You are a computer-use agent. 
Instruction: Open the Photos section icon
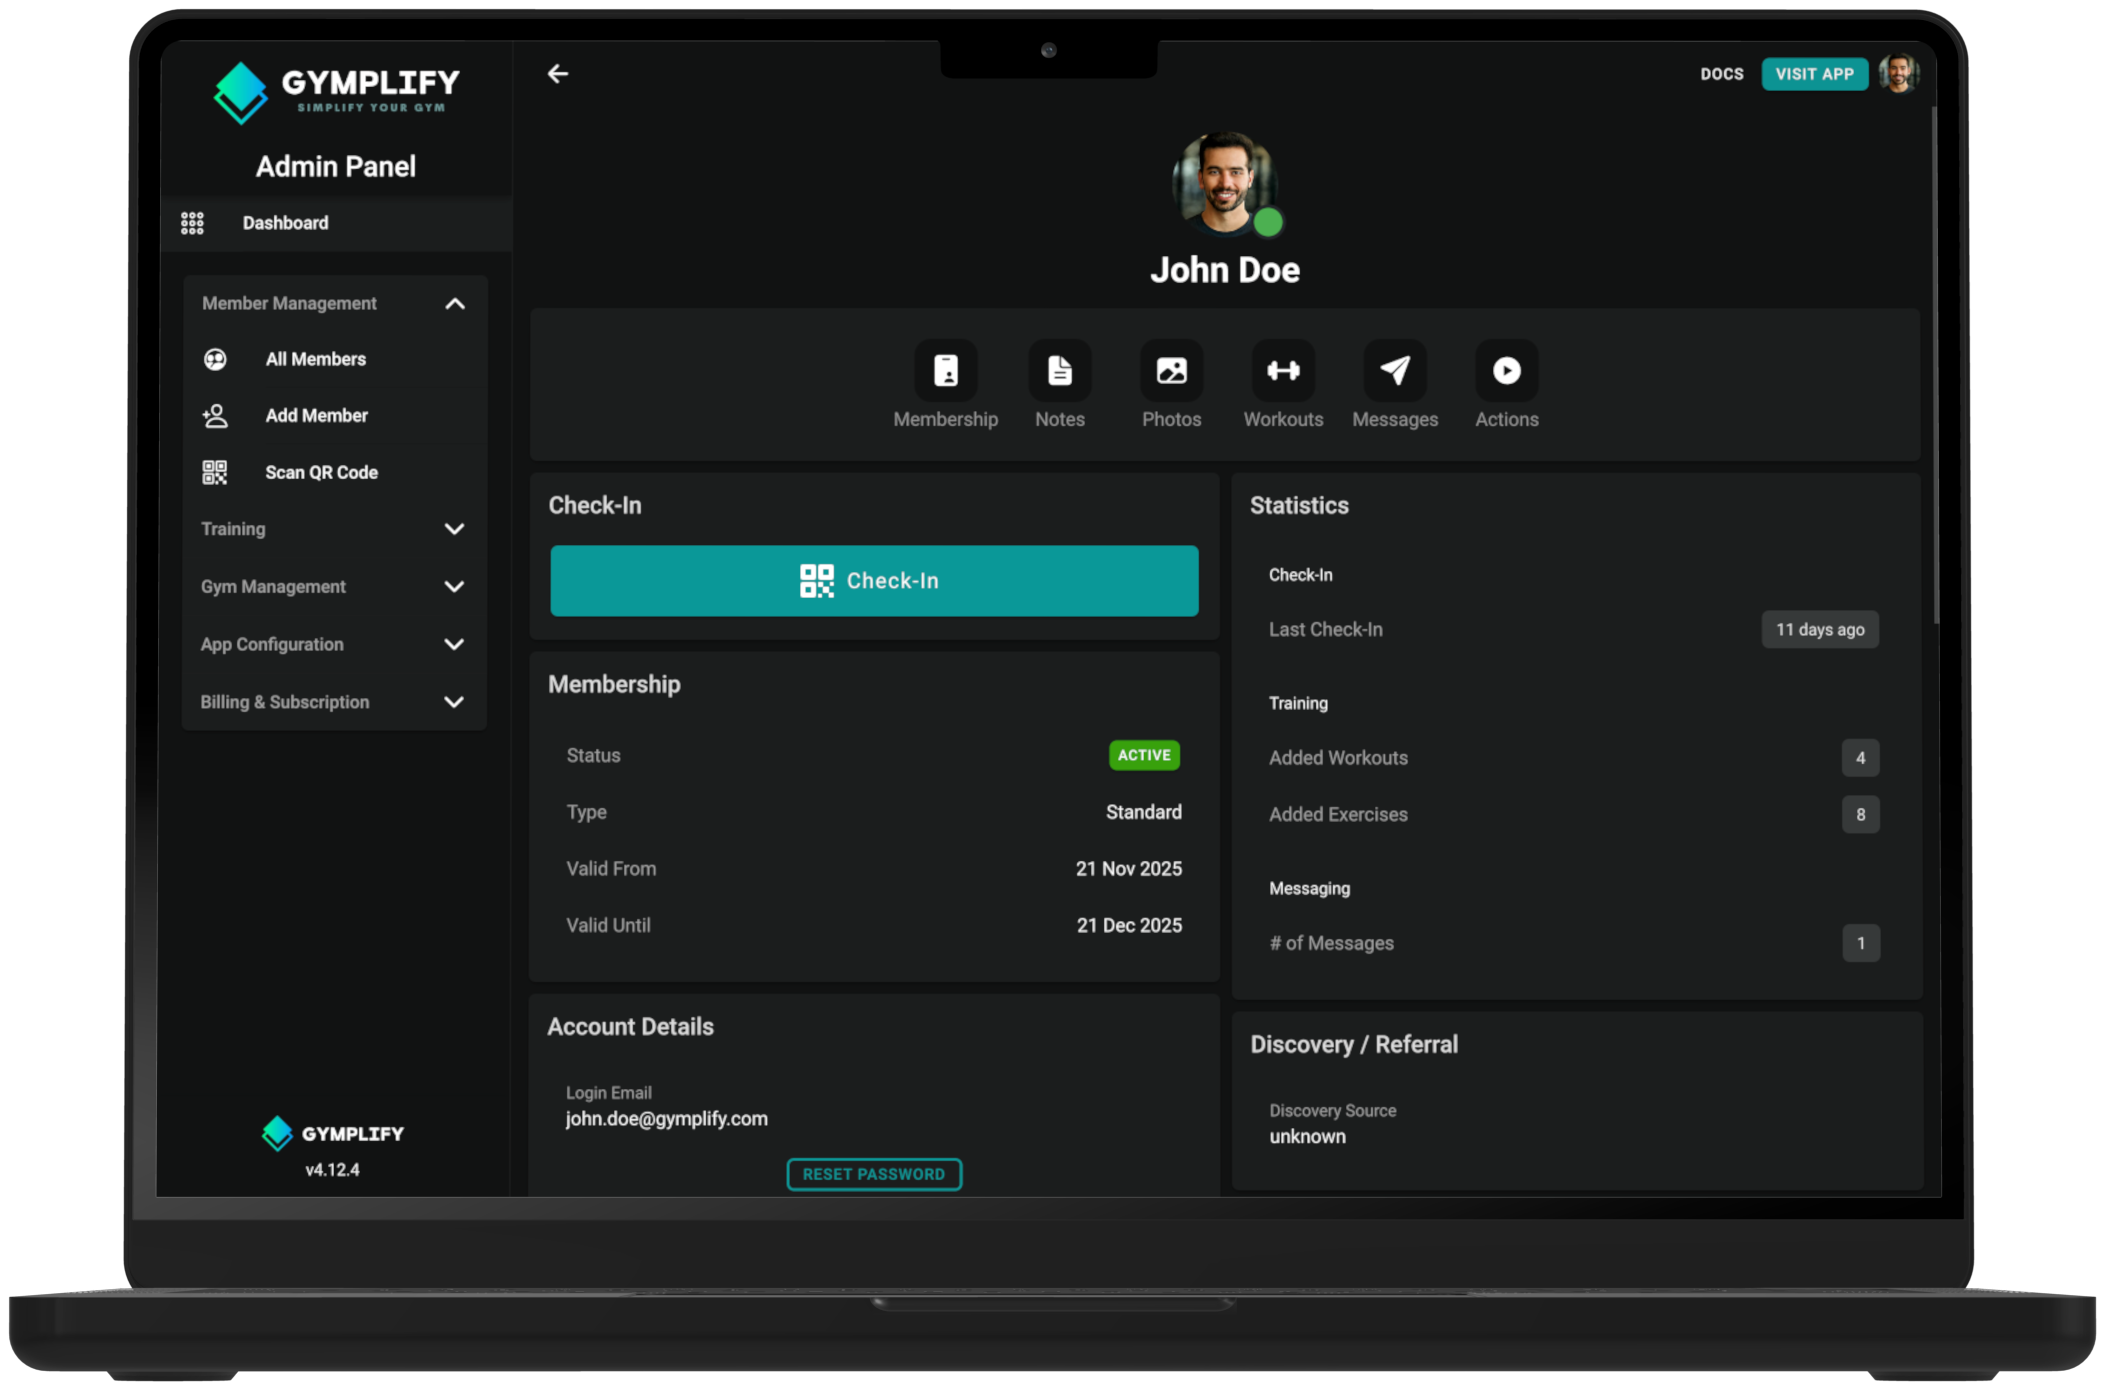point(1170,370)
